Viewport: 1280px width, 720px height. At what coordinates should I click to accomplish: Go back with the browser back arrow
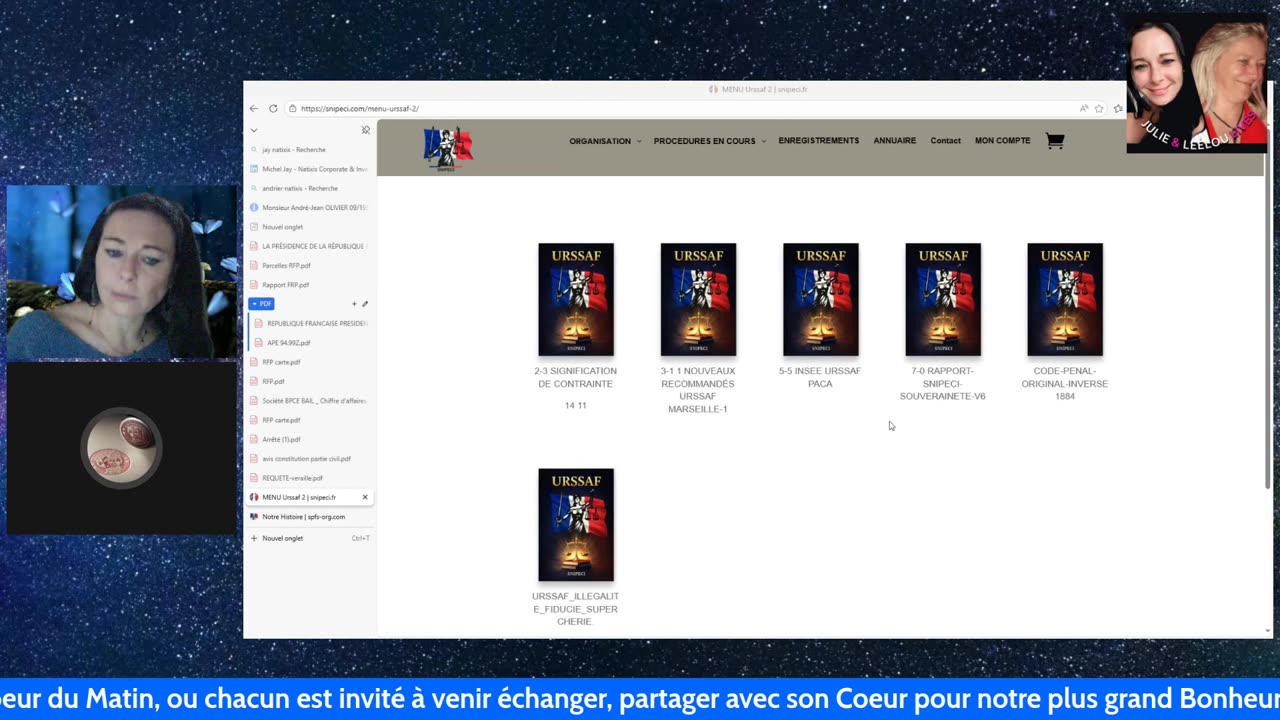(254, 108)
